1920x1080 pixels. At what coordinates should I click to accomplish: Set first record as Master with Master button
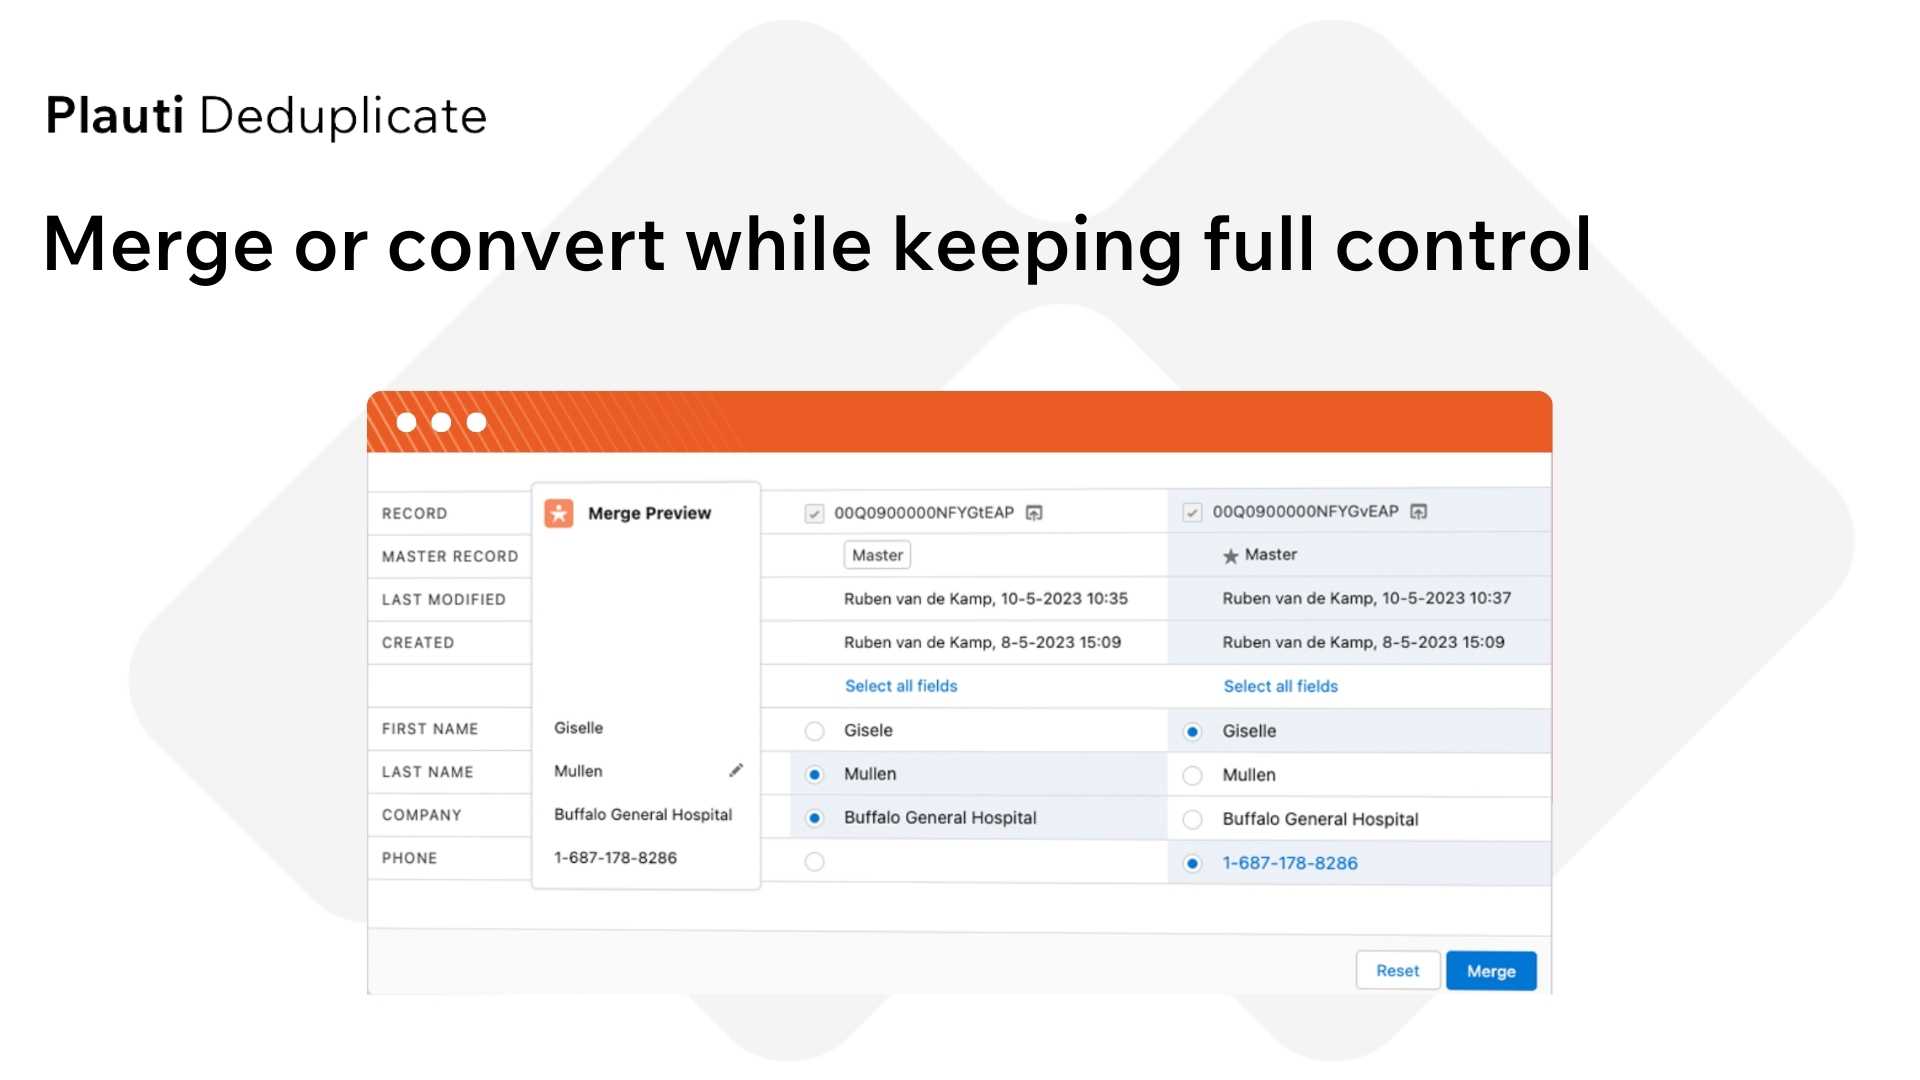point(877,555)
